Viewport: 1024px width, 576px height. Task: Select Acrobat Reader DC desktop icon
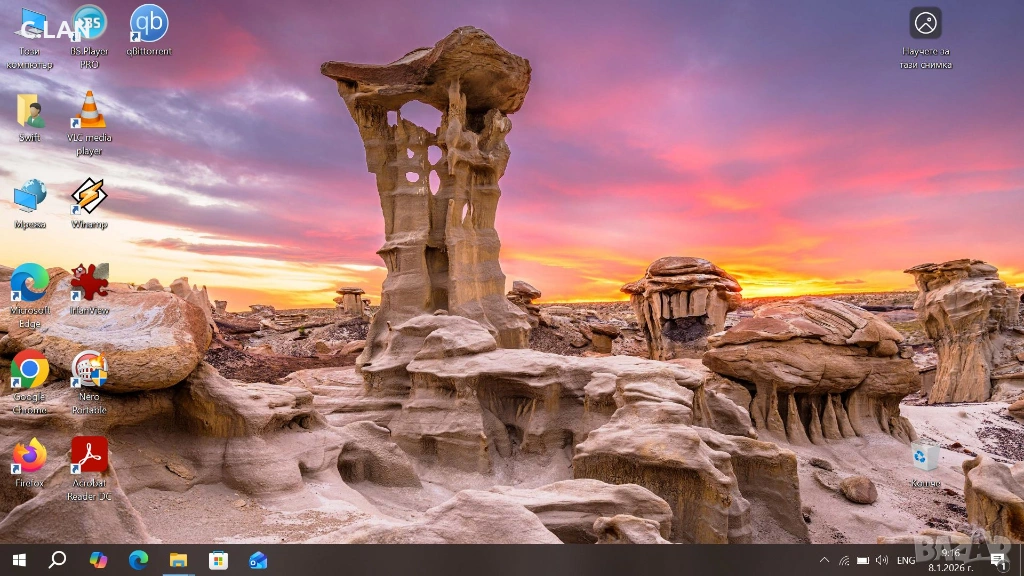[x=89, y=456]
